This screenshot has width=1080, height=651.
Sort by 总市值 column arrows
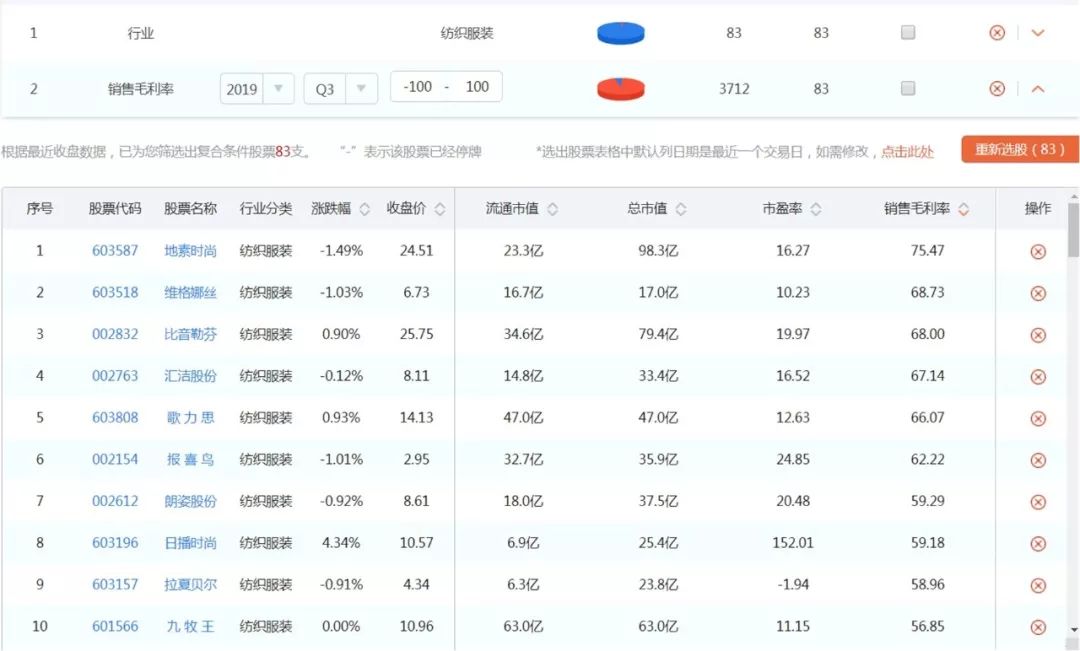click(681, 209)
